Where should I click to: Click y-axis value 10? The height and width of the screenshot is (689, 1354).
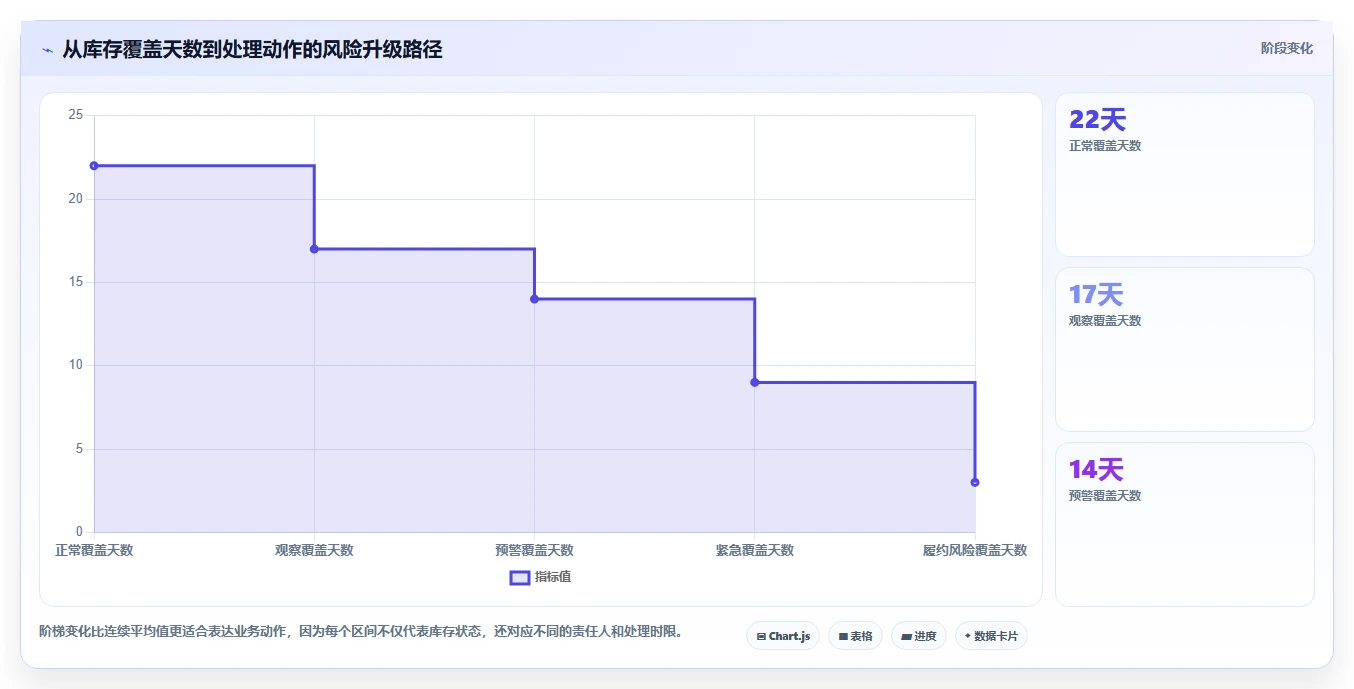click(x=75, y=366)
